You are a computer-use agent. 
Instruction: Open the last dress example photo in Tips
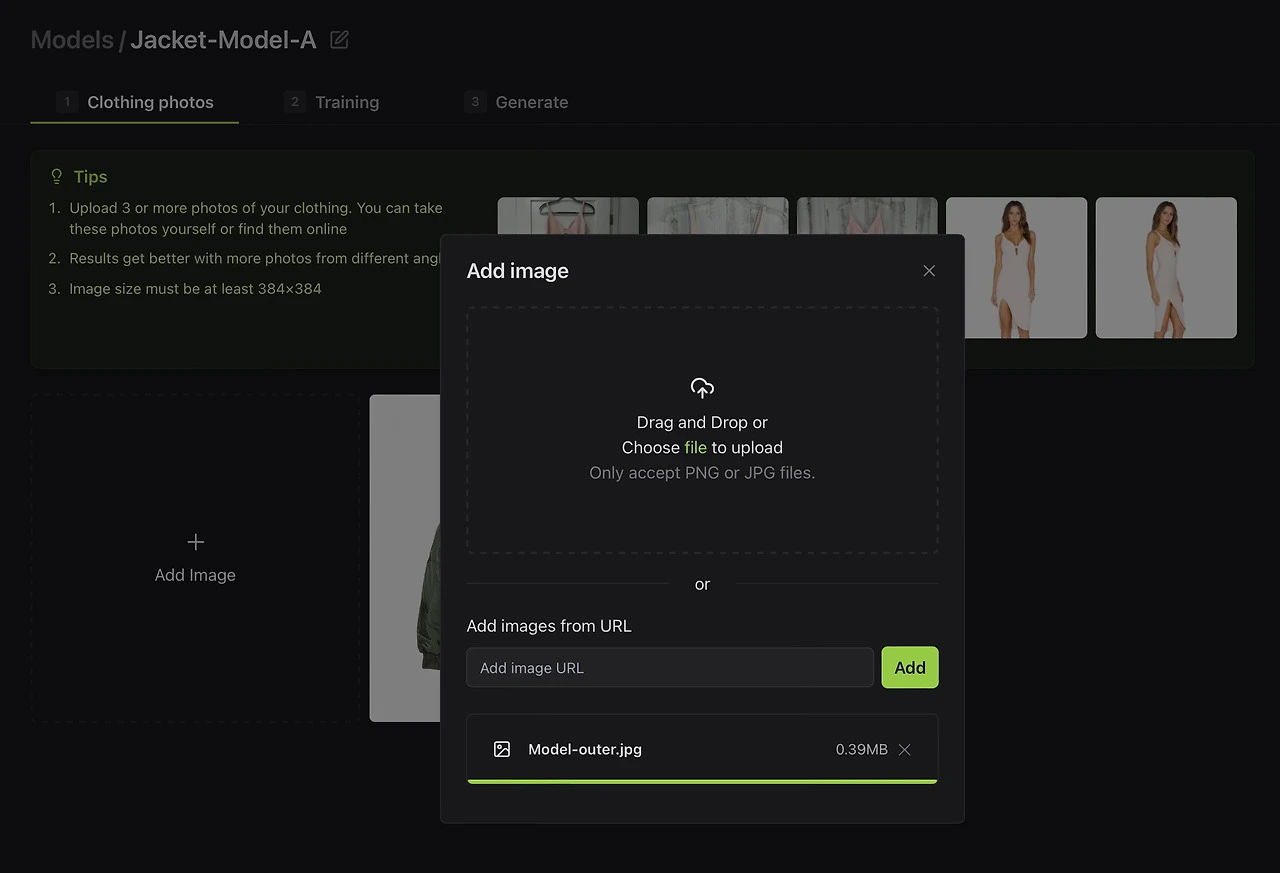[x=1166, y=268]
